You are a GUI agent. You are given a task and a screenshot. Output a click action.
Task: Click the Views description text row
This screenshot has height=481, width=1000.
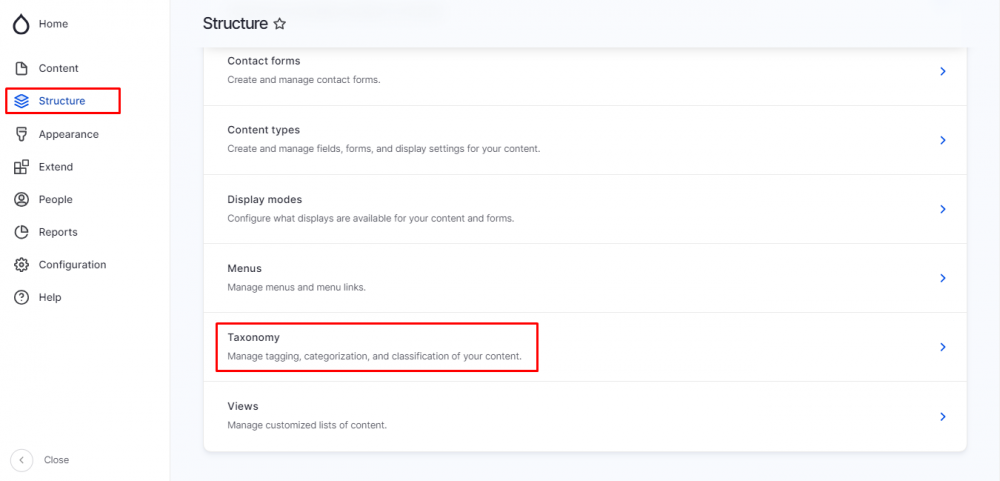(x=306, y=425)
